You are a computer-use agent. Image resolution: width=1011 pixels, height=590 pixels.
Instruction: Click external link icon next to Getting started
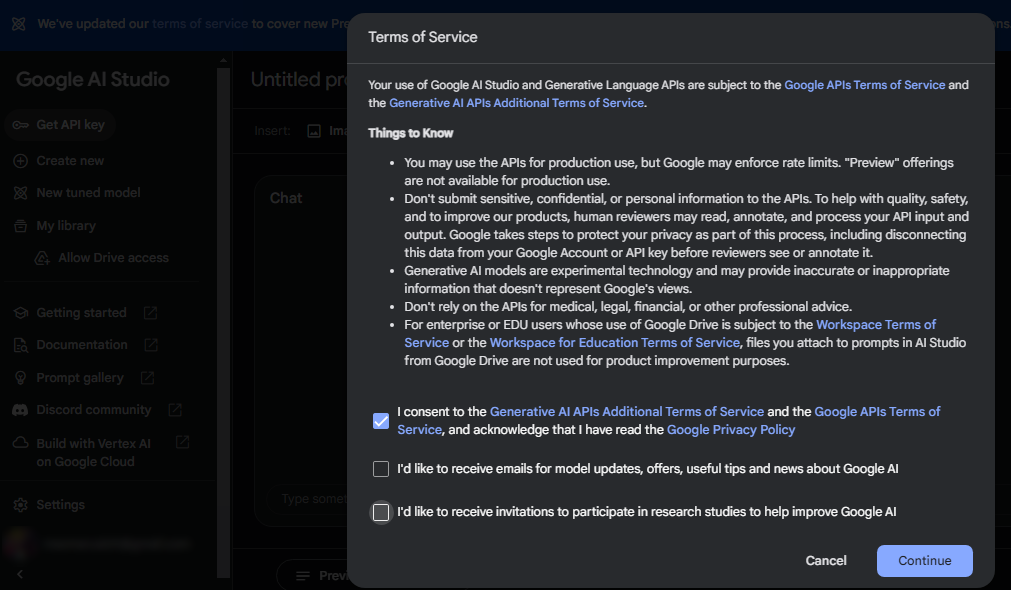pyautogui.click(x=150, y=313)
